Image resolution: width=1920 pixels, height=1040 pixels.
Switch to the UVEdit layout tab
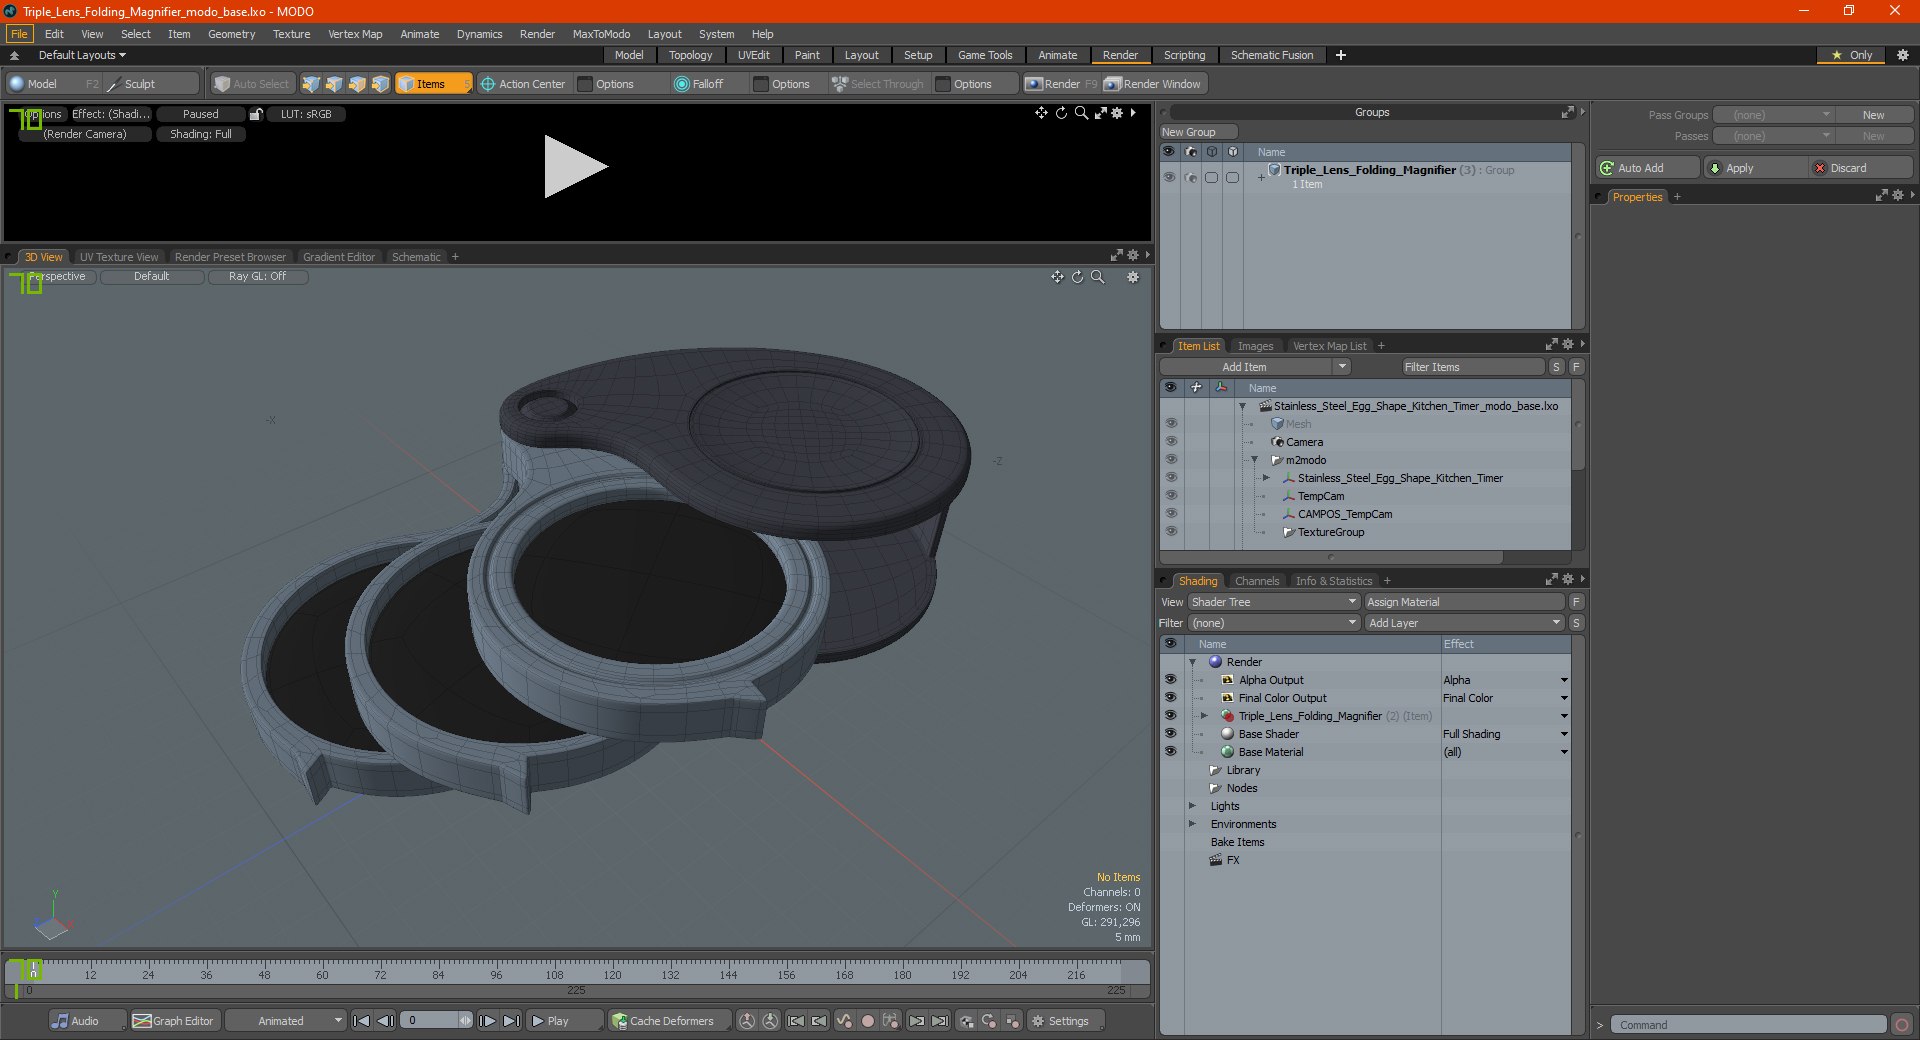point(753,55)
